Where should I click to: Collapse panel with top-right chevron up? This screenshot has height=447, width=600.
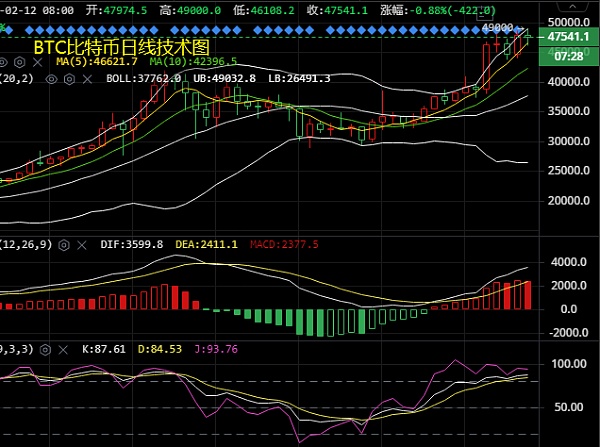click(x=572, y=7)
